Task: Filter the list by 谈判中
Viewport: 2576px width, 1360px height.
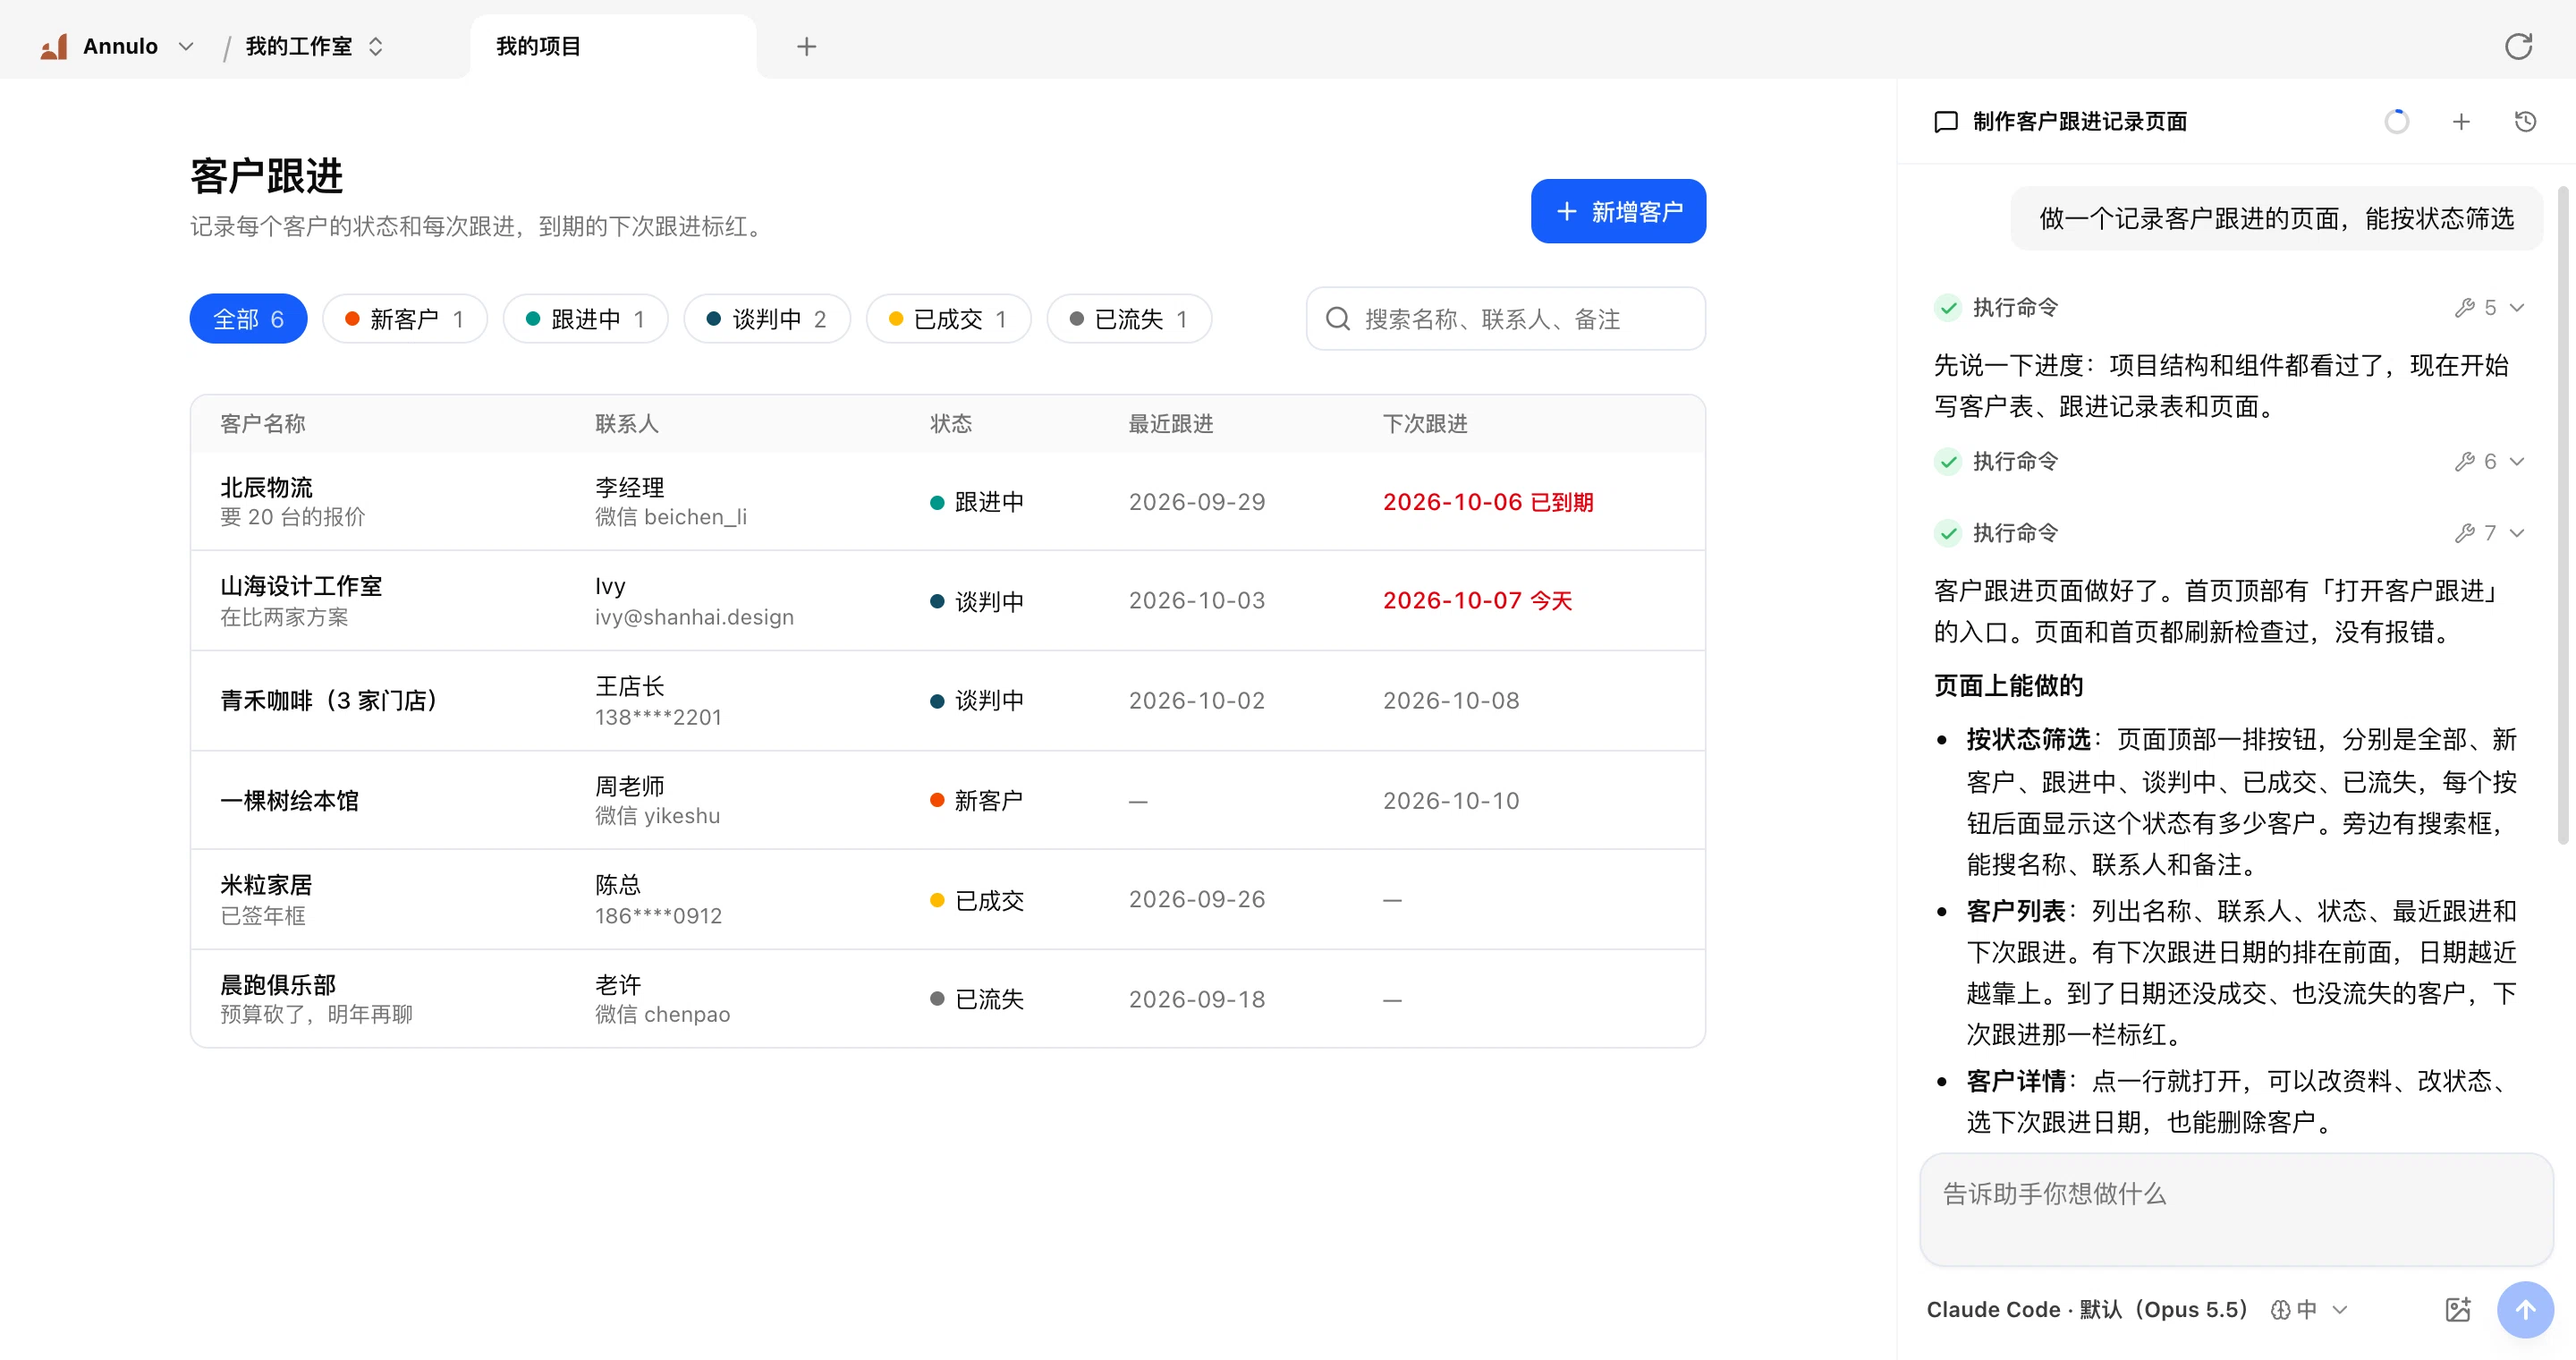Action: (x=766, y=319)
